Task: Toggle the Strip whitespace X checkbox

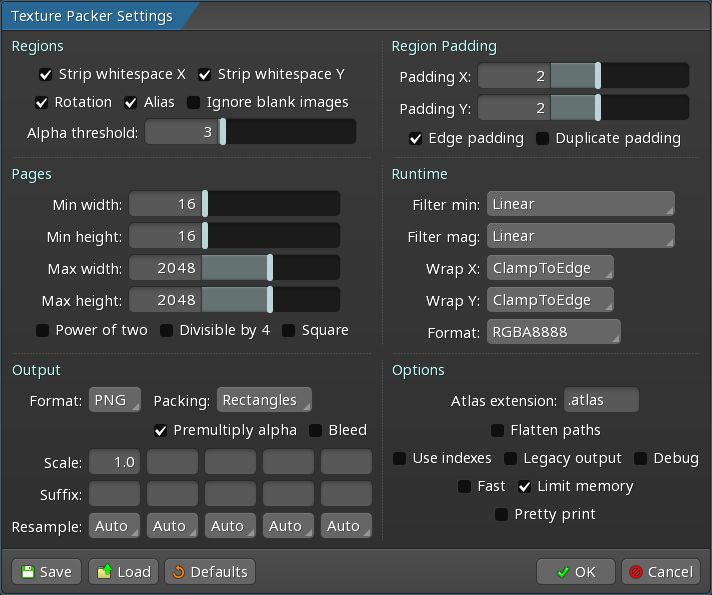Action: 45,74
